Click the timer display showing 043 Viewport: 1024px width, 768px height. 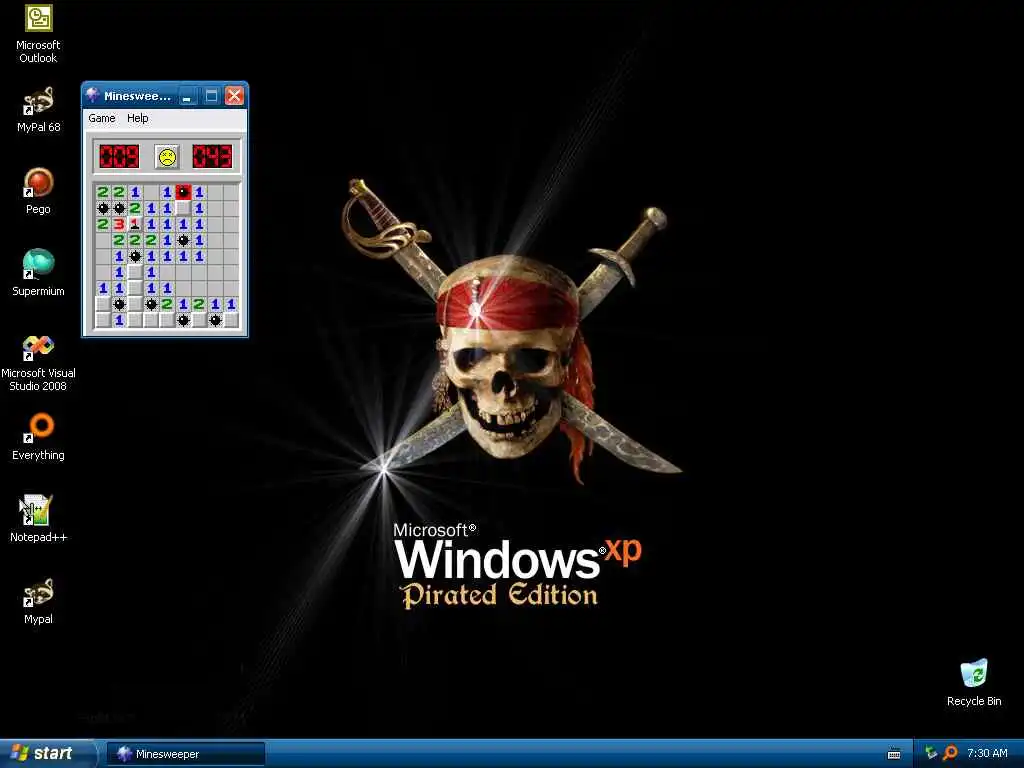(212, 157)
